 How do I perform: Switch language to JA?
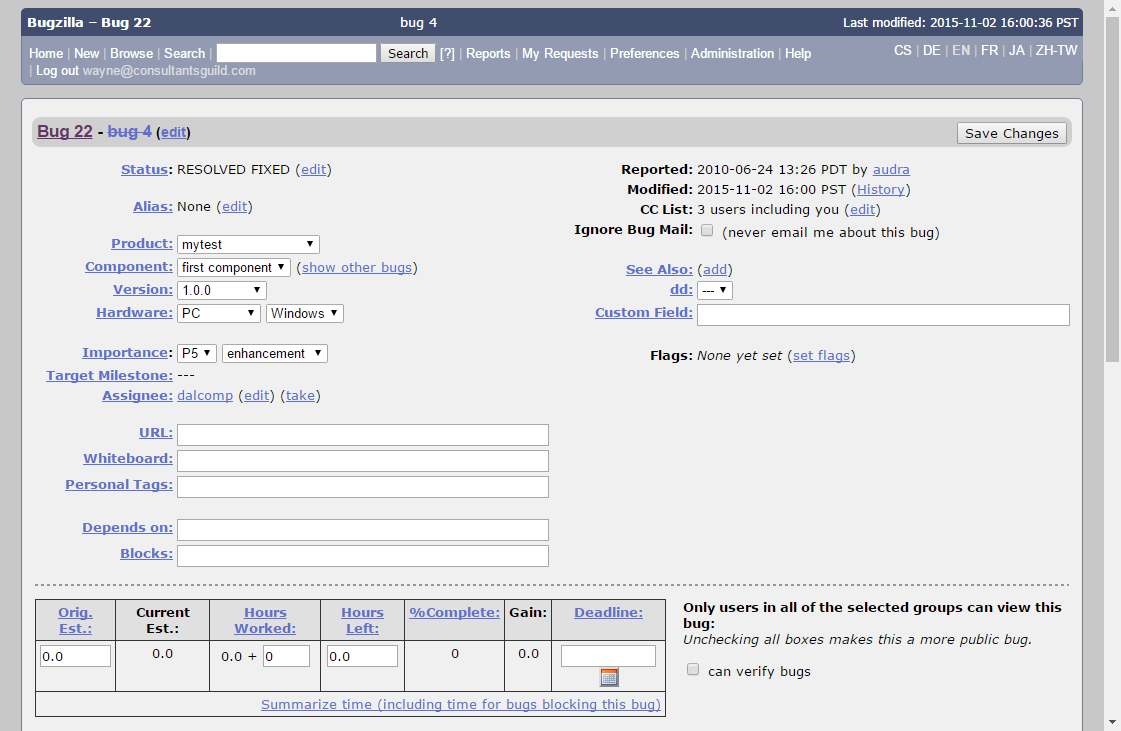tap(1016, 50)
